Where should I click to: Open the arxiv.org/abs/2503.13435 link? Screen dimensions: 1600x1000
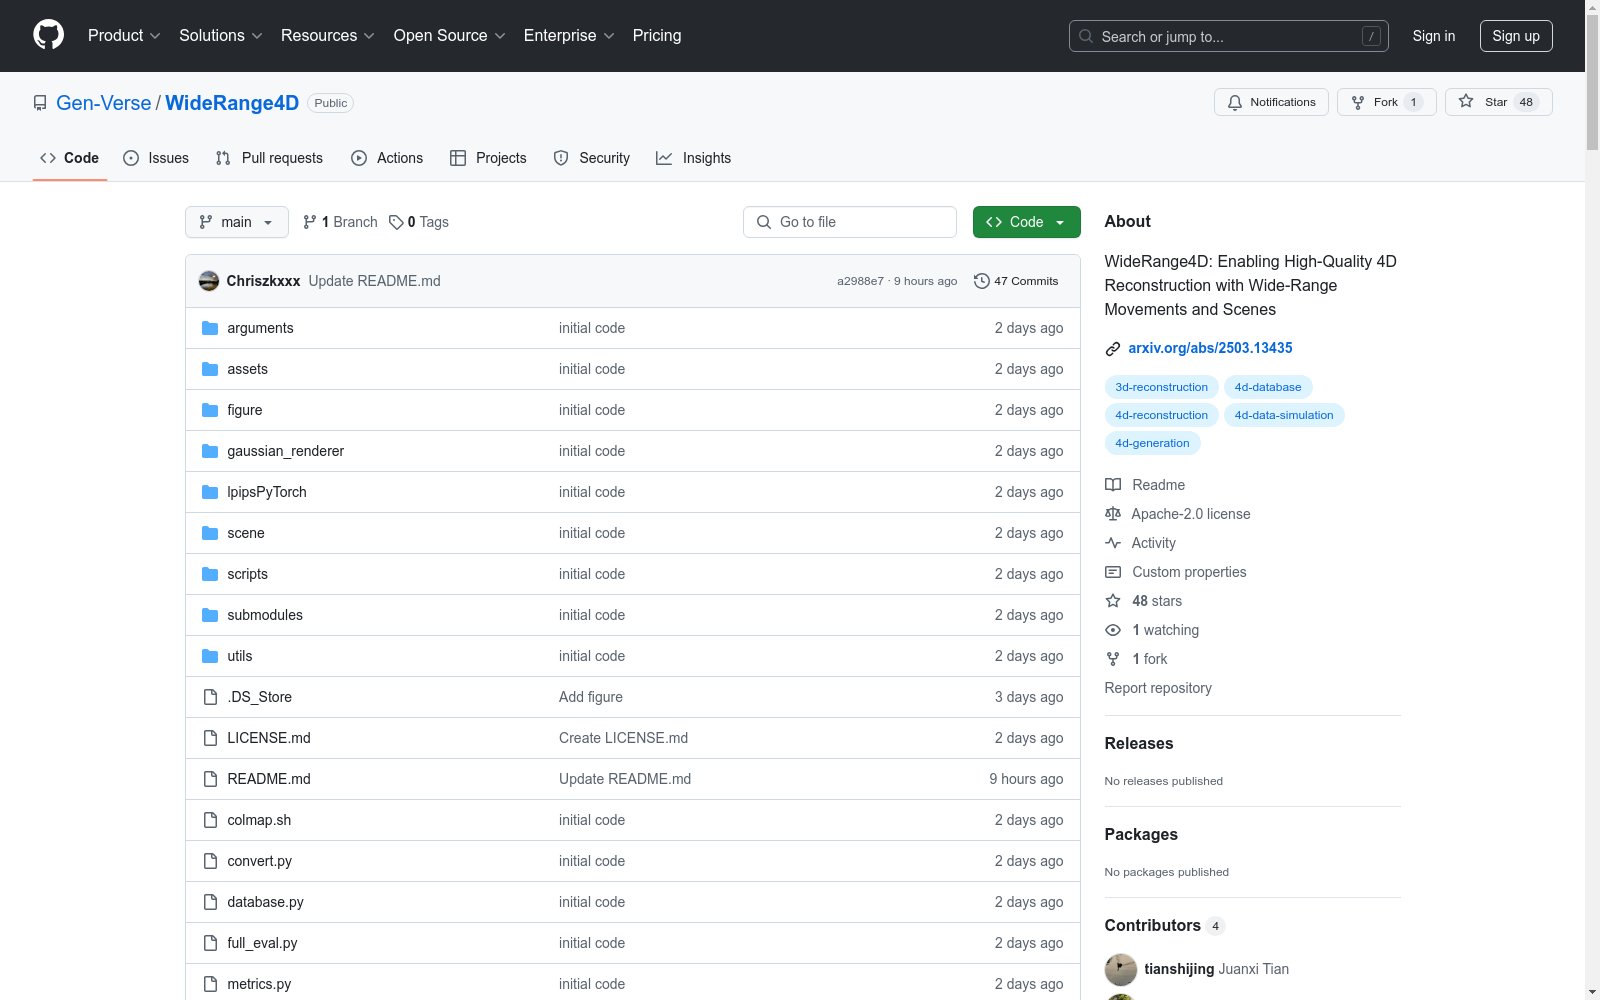click(x=1210, y=348)
